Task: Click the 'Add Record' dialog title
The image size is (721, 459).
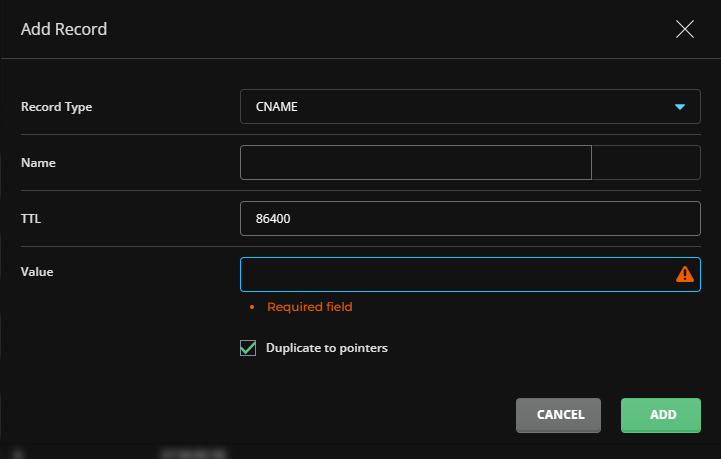Action: point(64,29)
